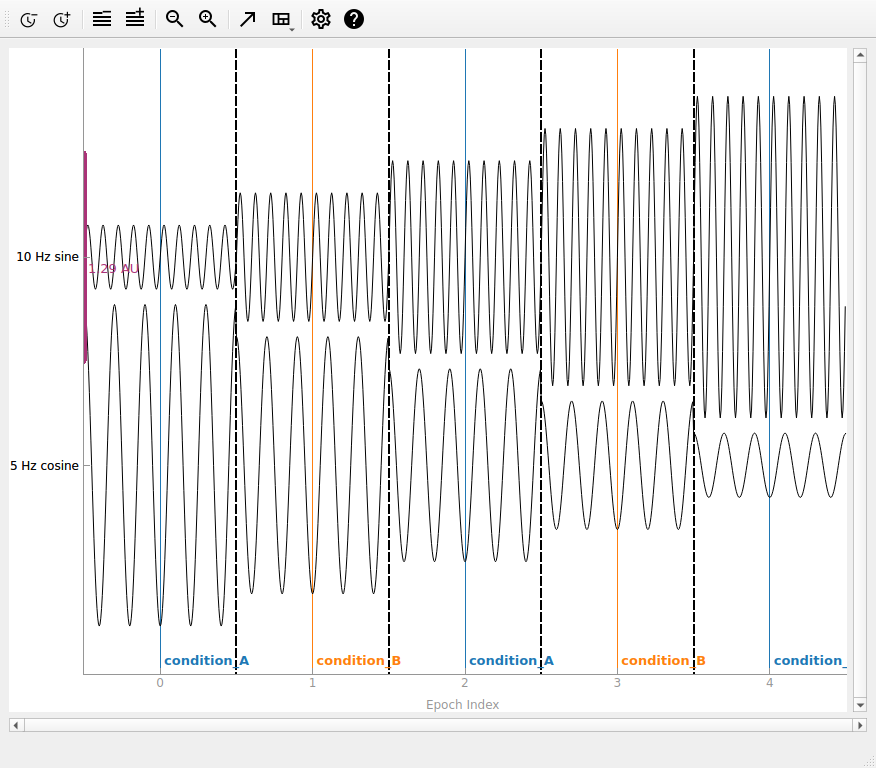Click epoch index tick label 4

point(770,683)
